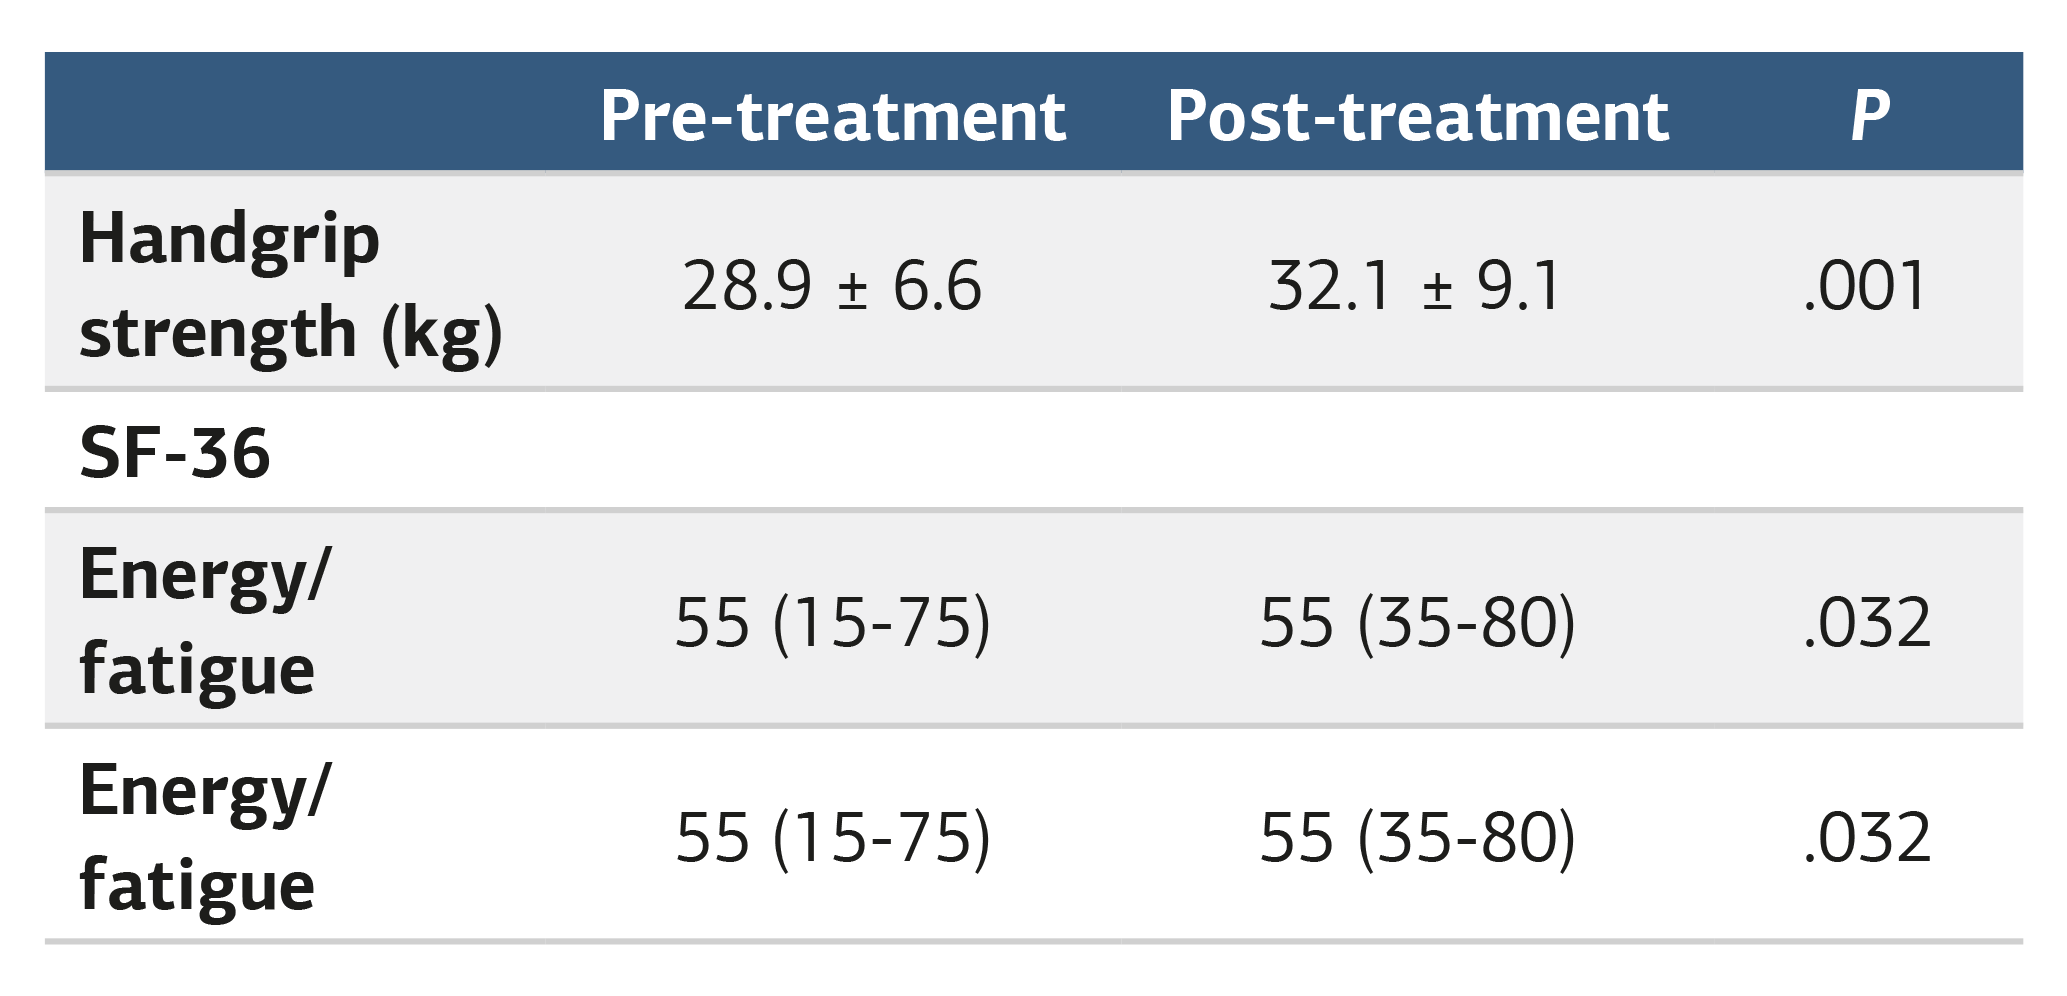Click the 28.9 ± 6.6 pre-treatment value

[x=832, y=286]
